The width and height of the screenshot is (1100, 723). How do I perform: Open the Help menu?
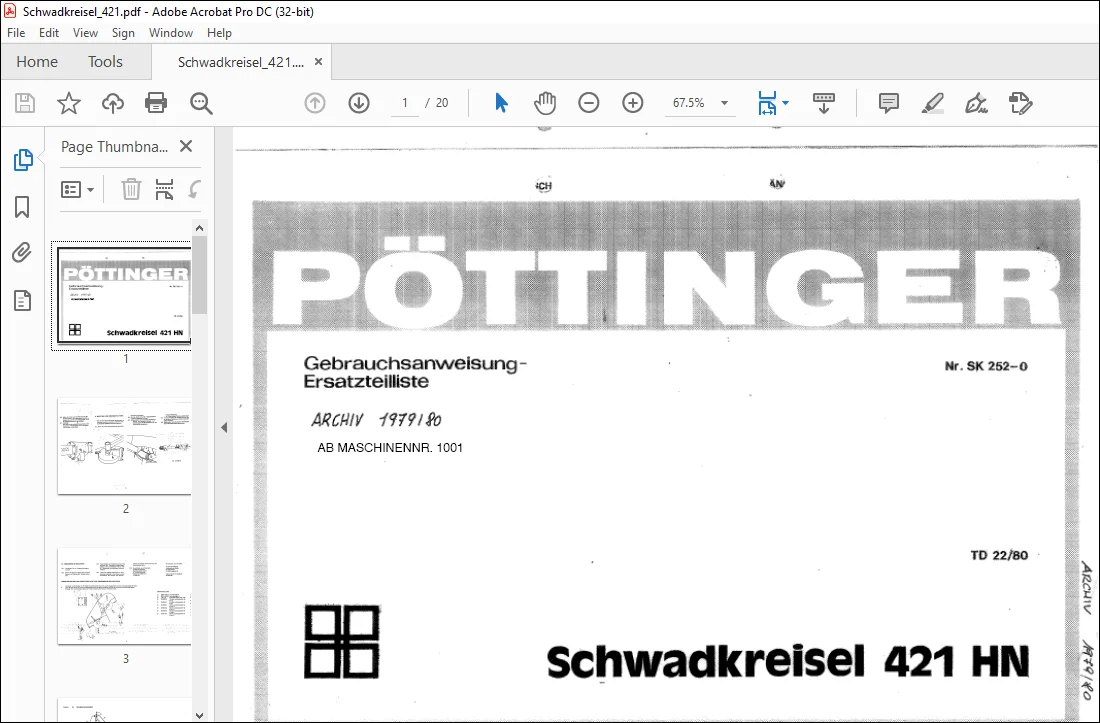(219, 33)
